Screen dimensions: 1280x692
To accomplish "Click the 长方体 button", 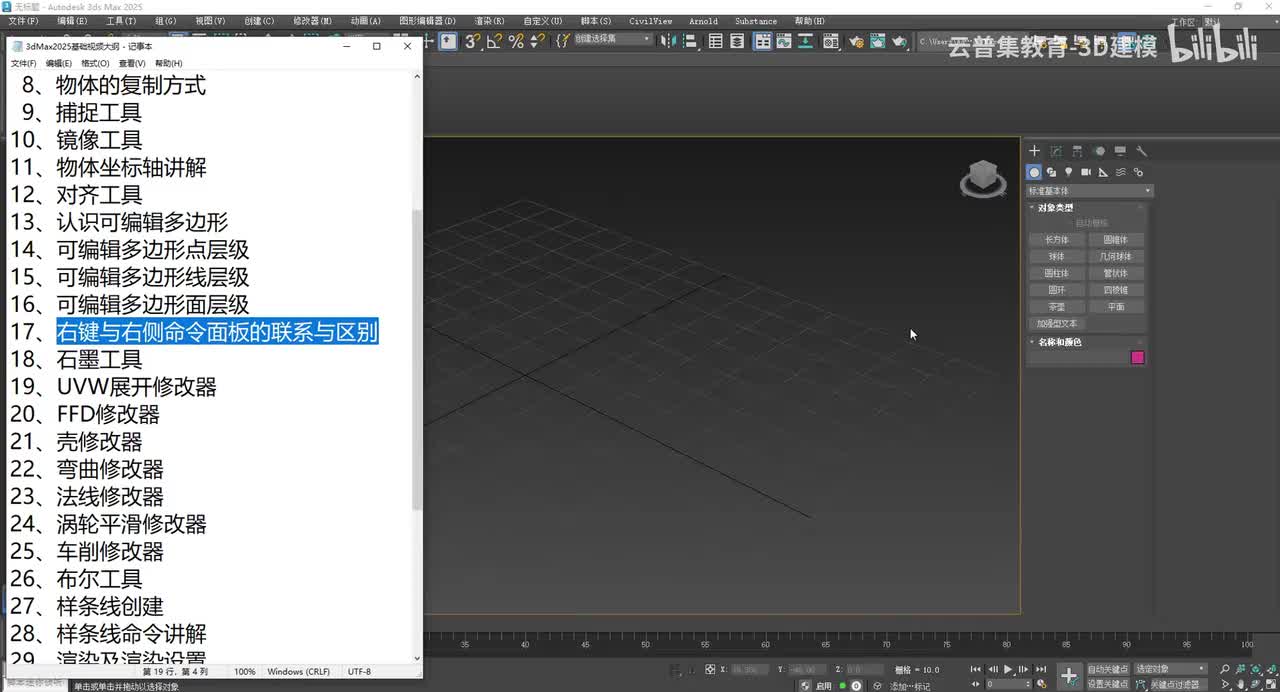I will coord(1057,240).
